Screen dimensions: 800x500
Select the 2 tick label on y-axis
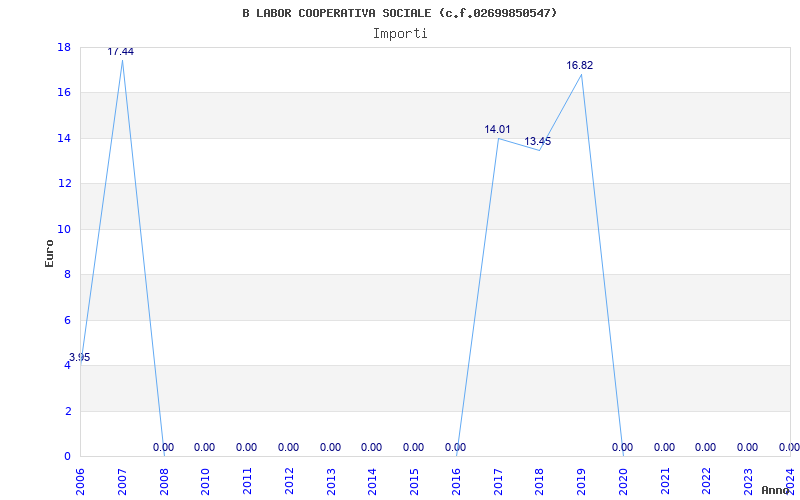(x=67, y=411)
